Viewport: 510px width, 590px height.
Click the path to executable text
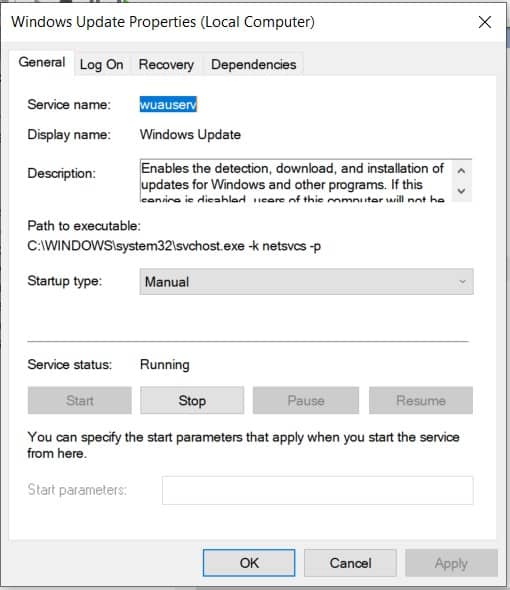pos(174,246)
